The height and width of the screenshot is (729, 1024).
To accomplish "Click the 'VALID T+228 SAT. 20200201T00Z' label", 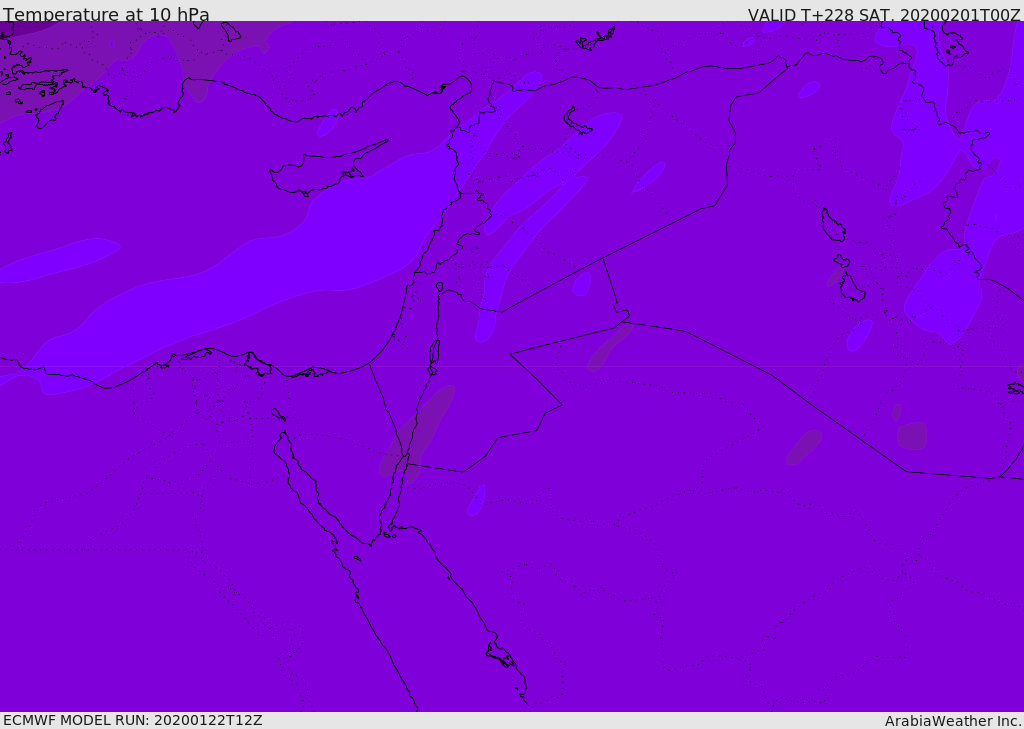I will 884,14.
